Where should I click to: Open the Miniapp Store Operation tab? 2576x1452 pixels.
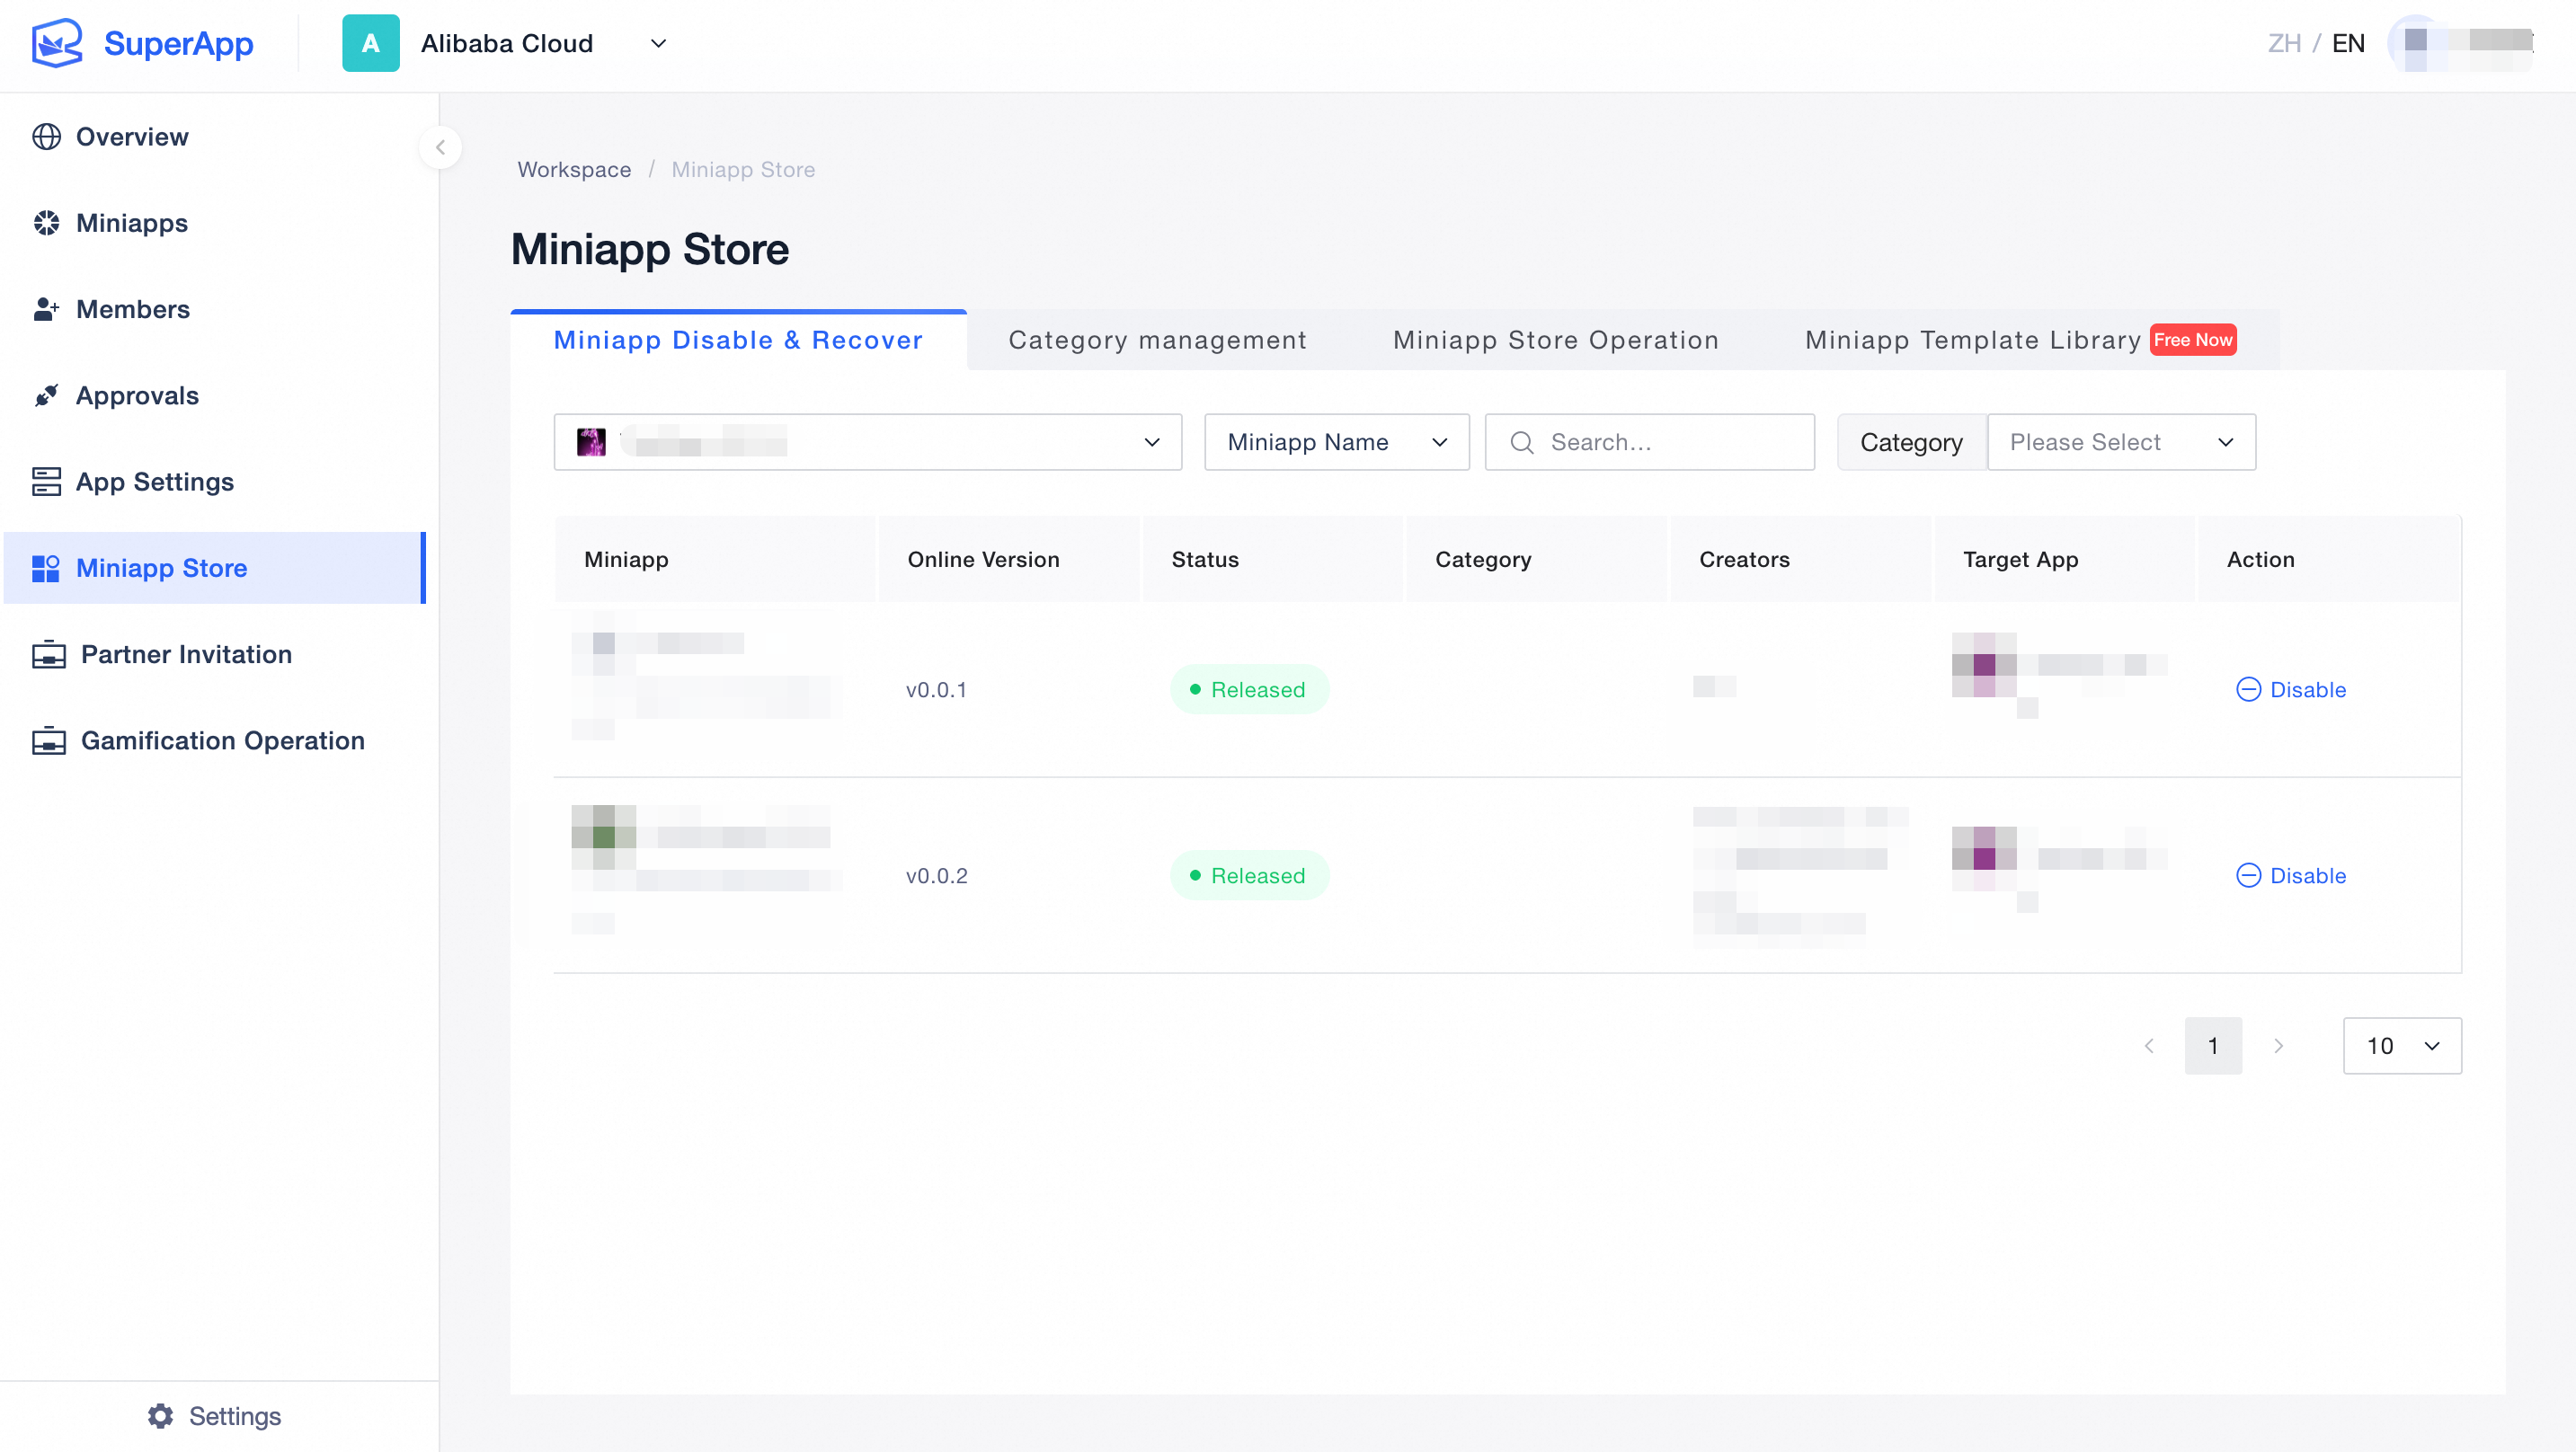pyautogui.click(x=1556, y=340)
